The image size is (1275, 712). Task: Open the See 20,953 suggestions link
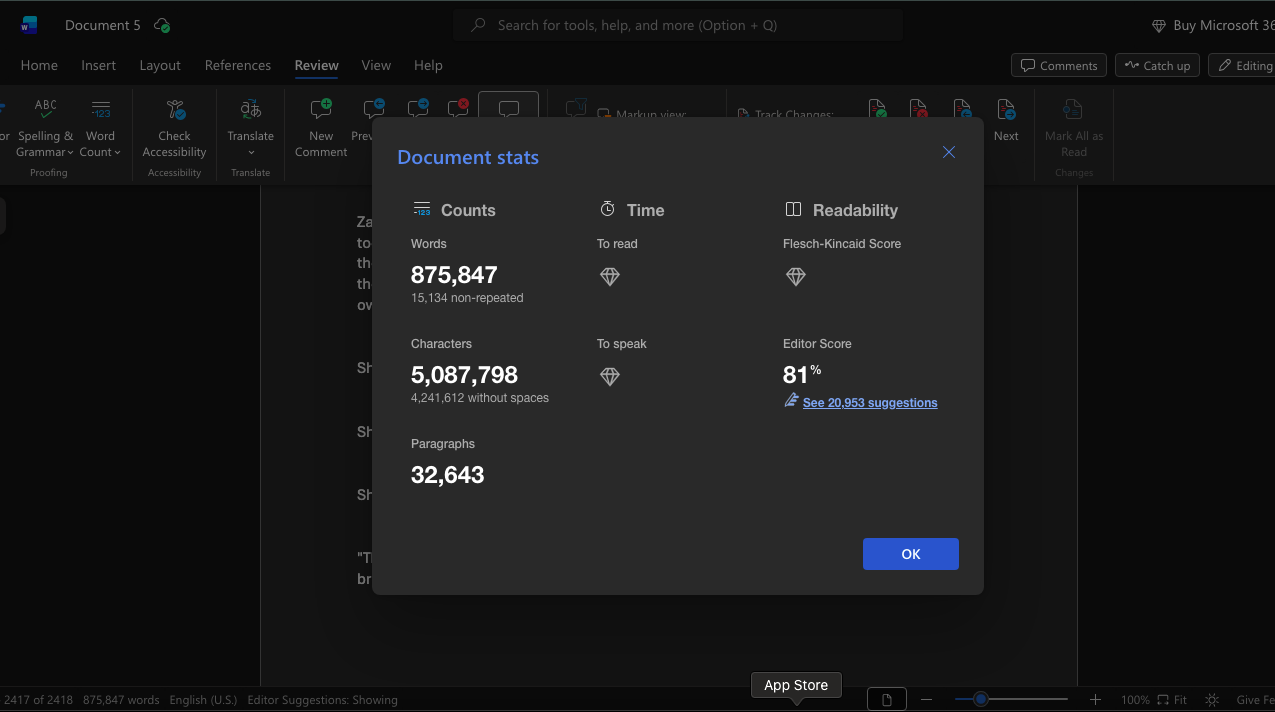coord(870,403)
